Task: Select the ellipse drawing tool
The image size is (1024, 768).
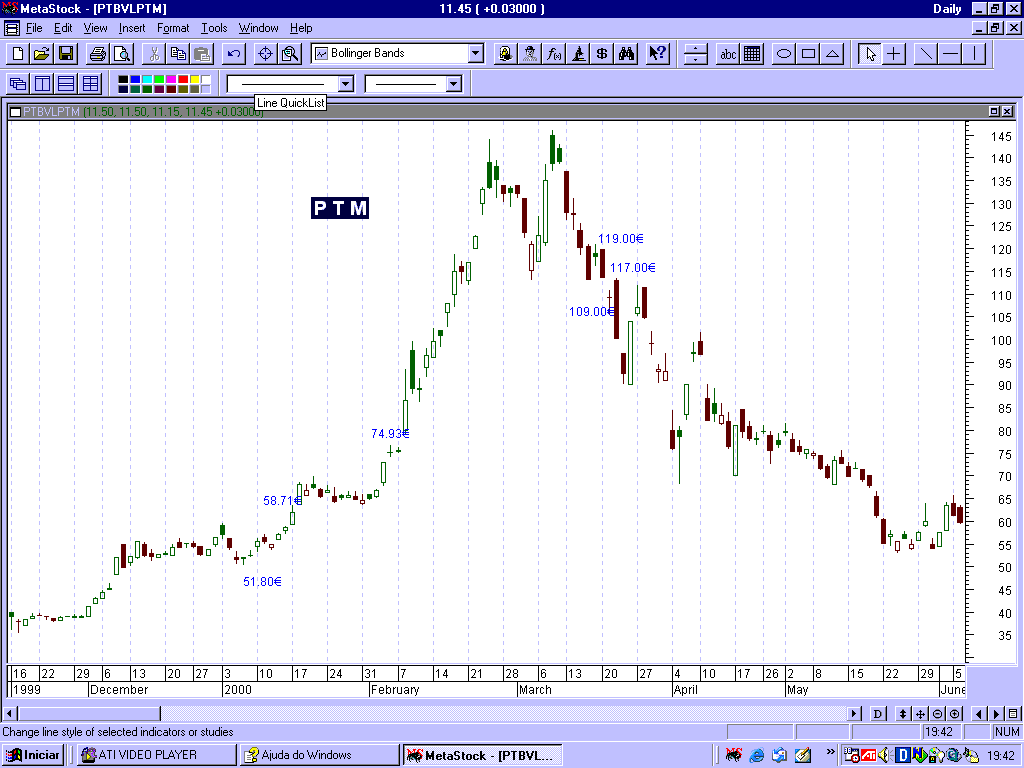Action: (784, 54)
